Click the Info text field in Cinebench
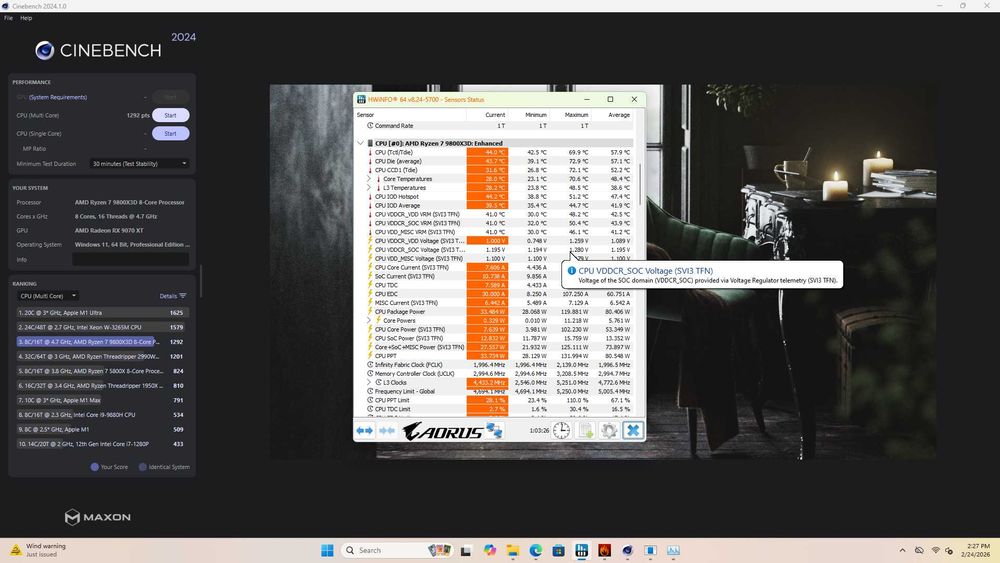The height and width of the screenshot is (563, 1000). tap(130, 260)
